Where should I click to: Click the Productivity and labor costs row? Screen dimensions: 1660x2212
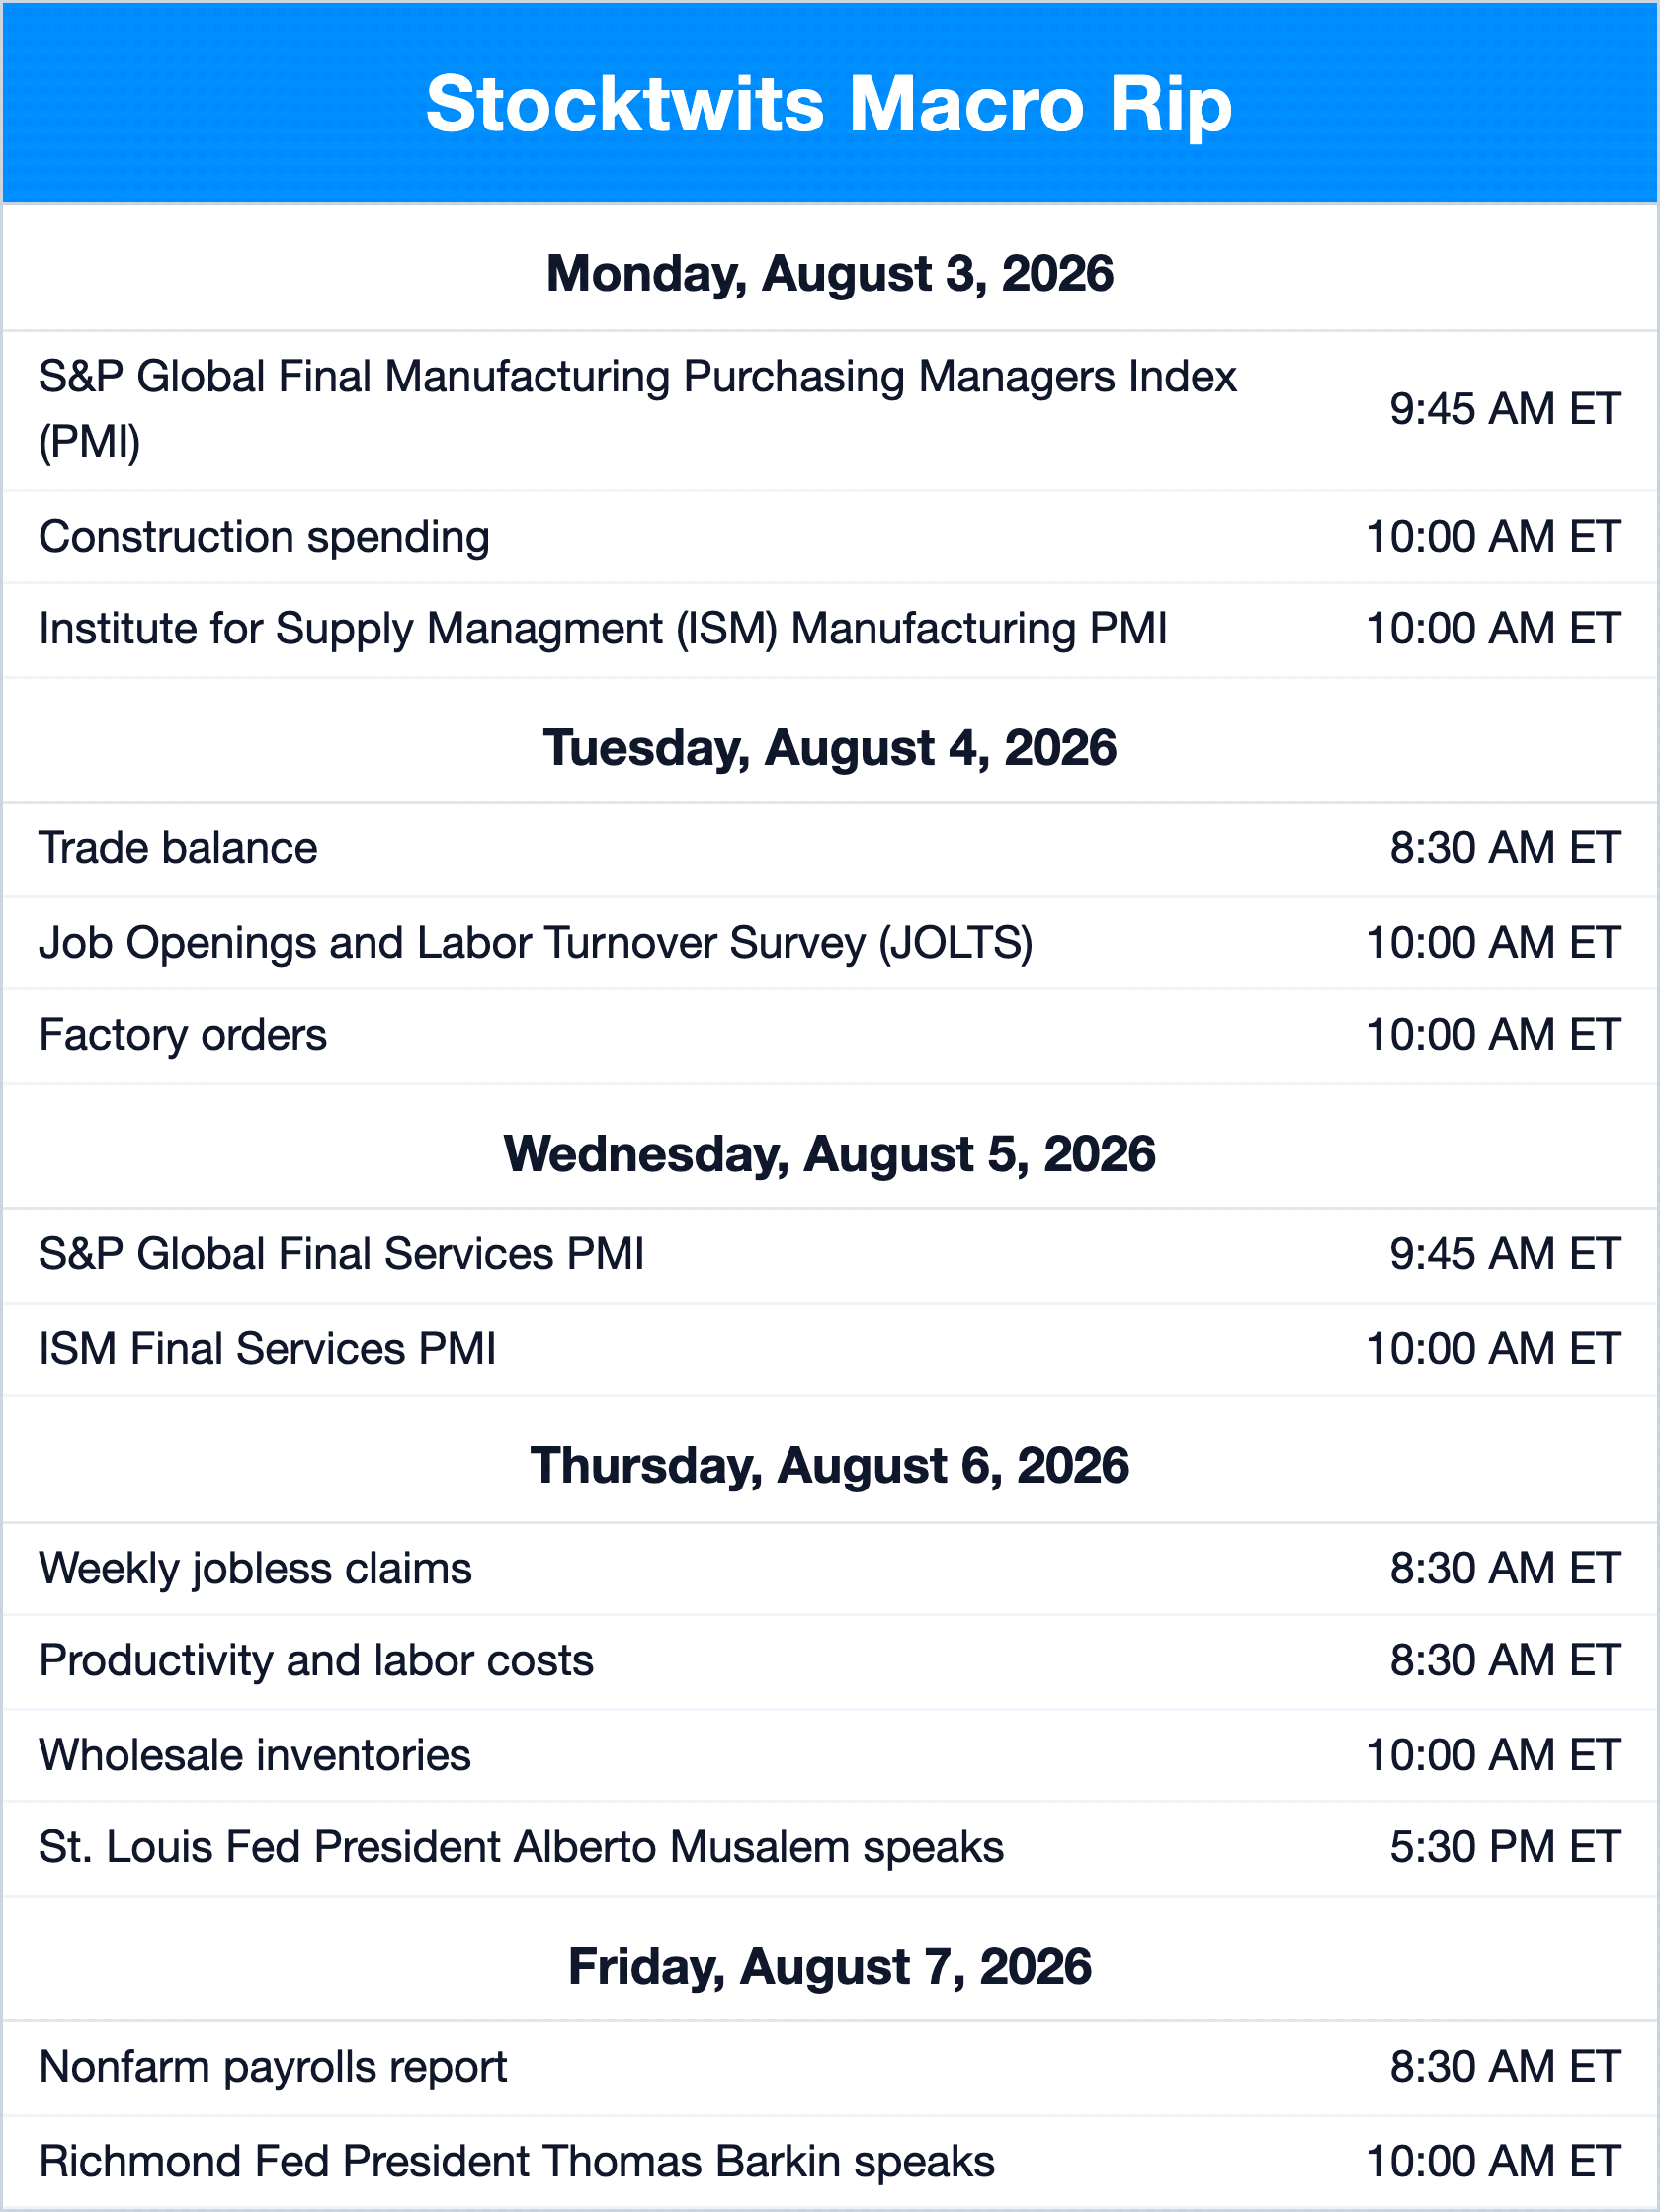830,1661
